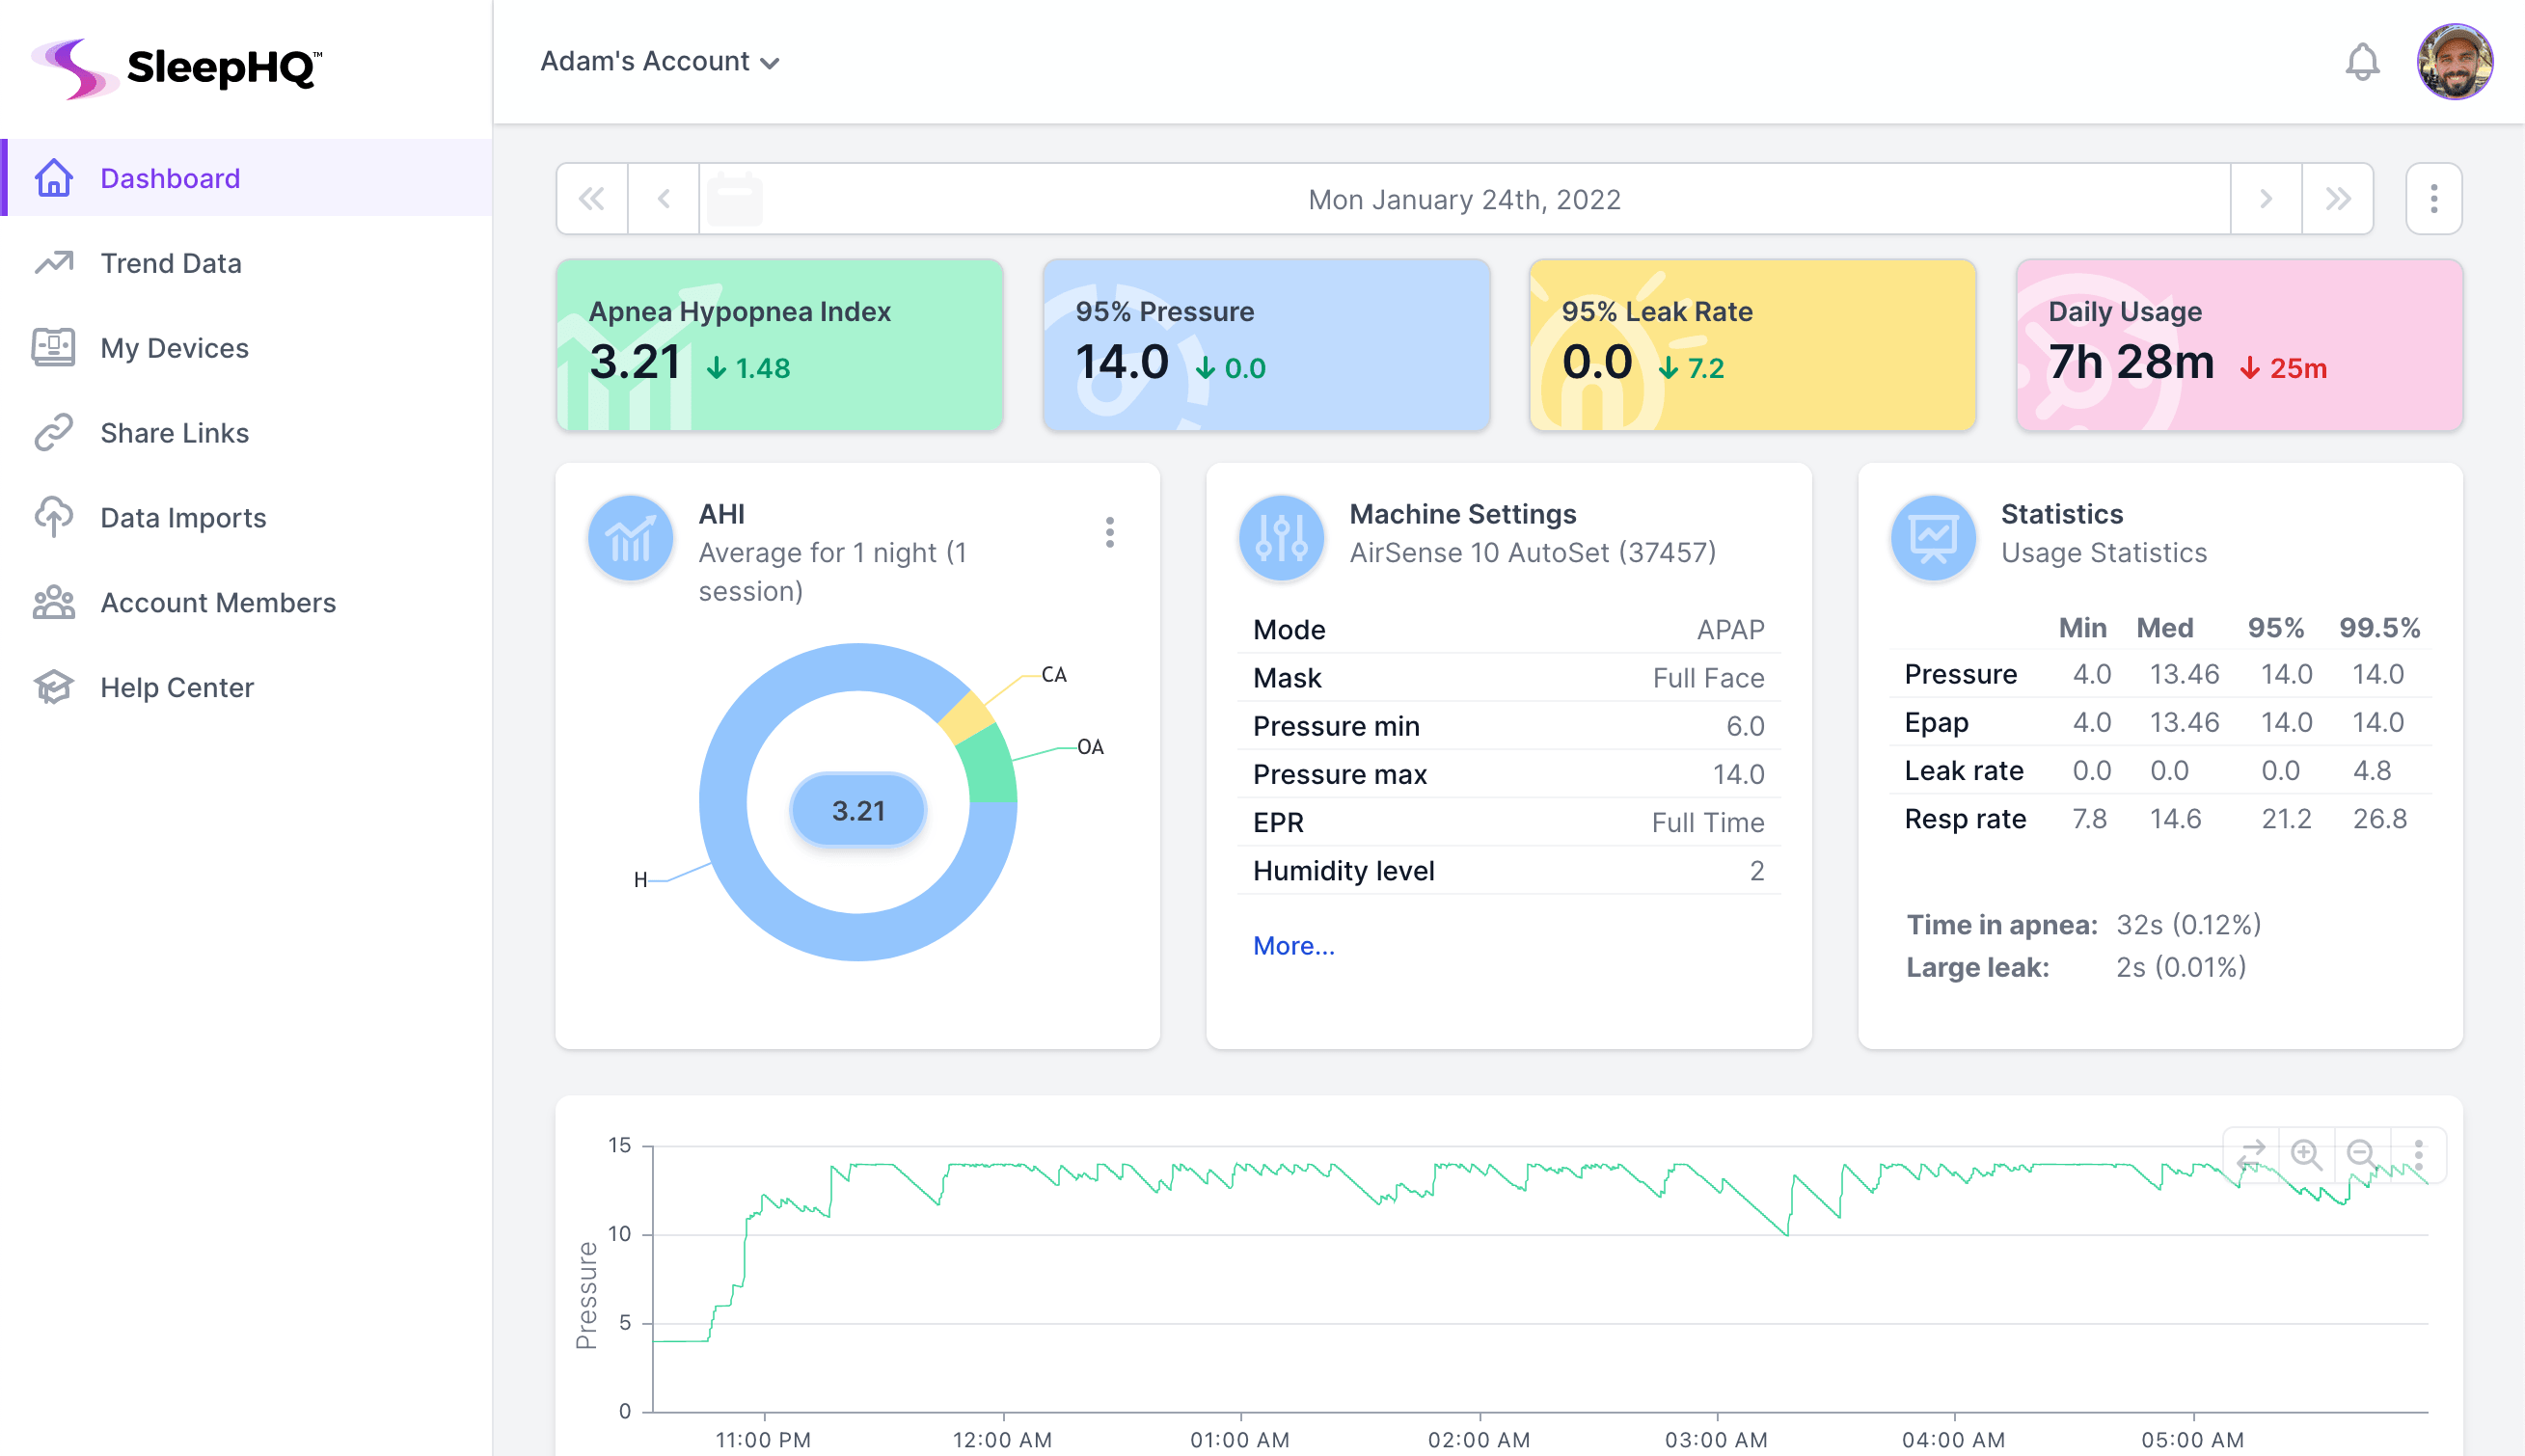Open the Data Imports page

[x=183, y=517]
